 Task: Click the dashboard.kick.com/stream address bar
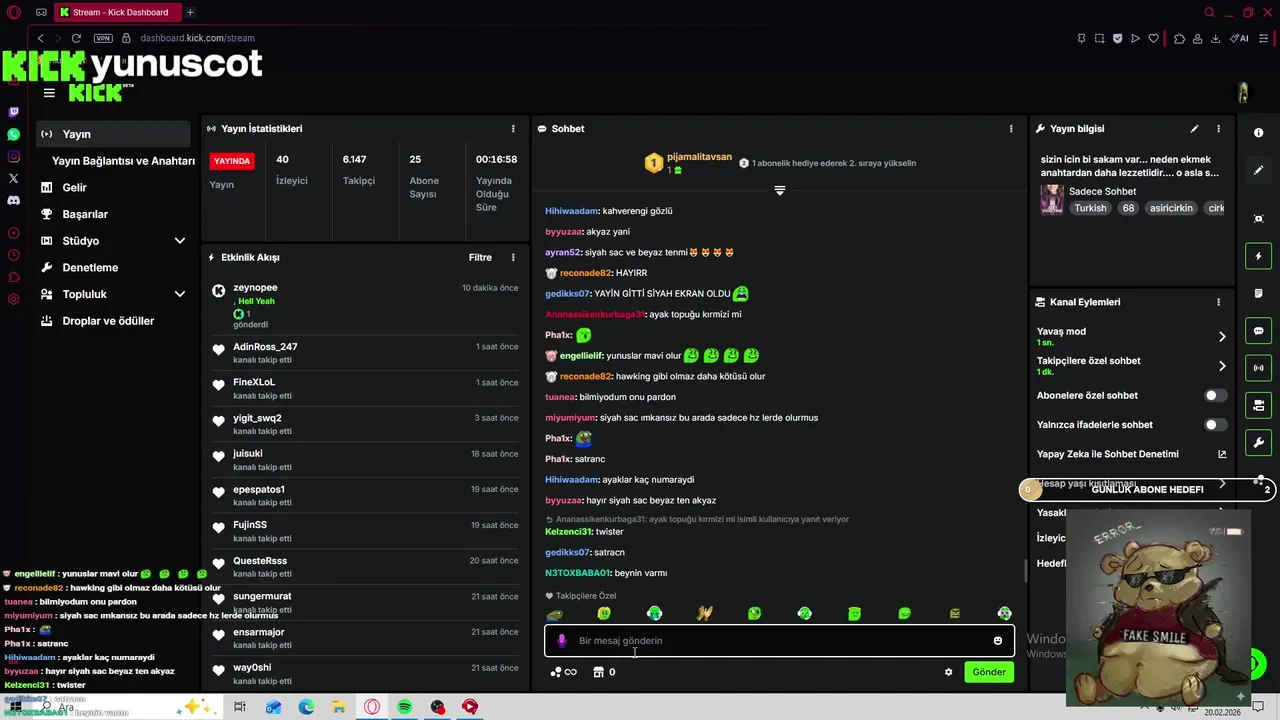pyautogui.click(x=197, y=38)
